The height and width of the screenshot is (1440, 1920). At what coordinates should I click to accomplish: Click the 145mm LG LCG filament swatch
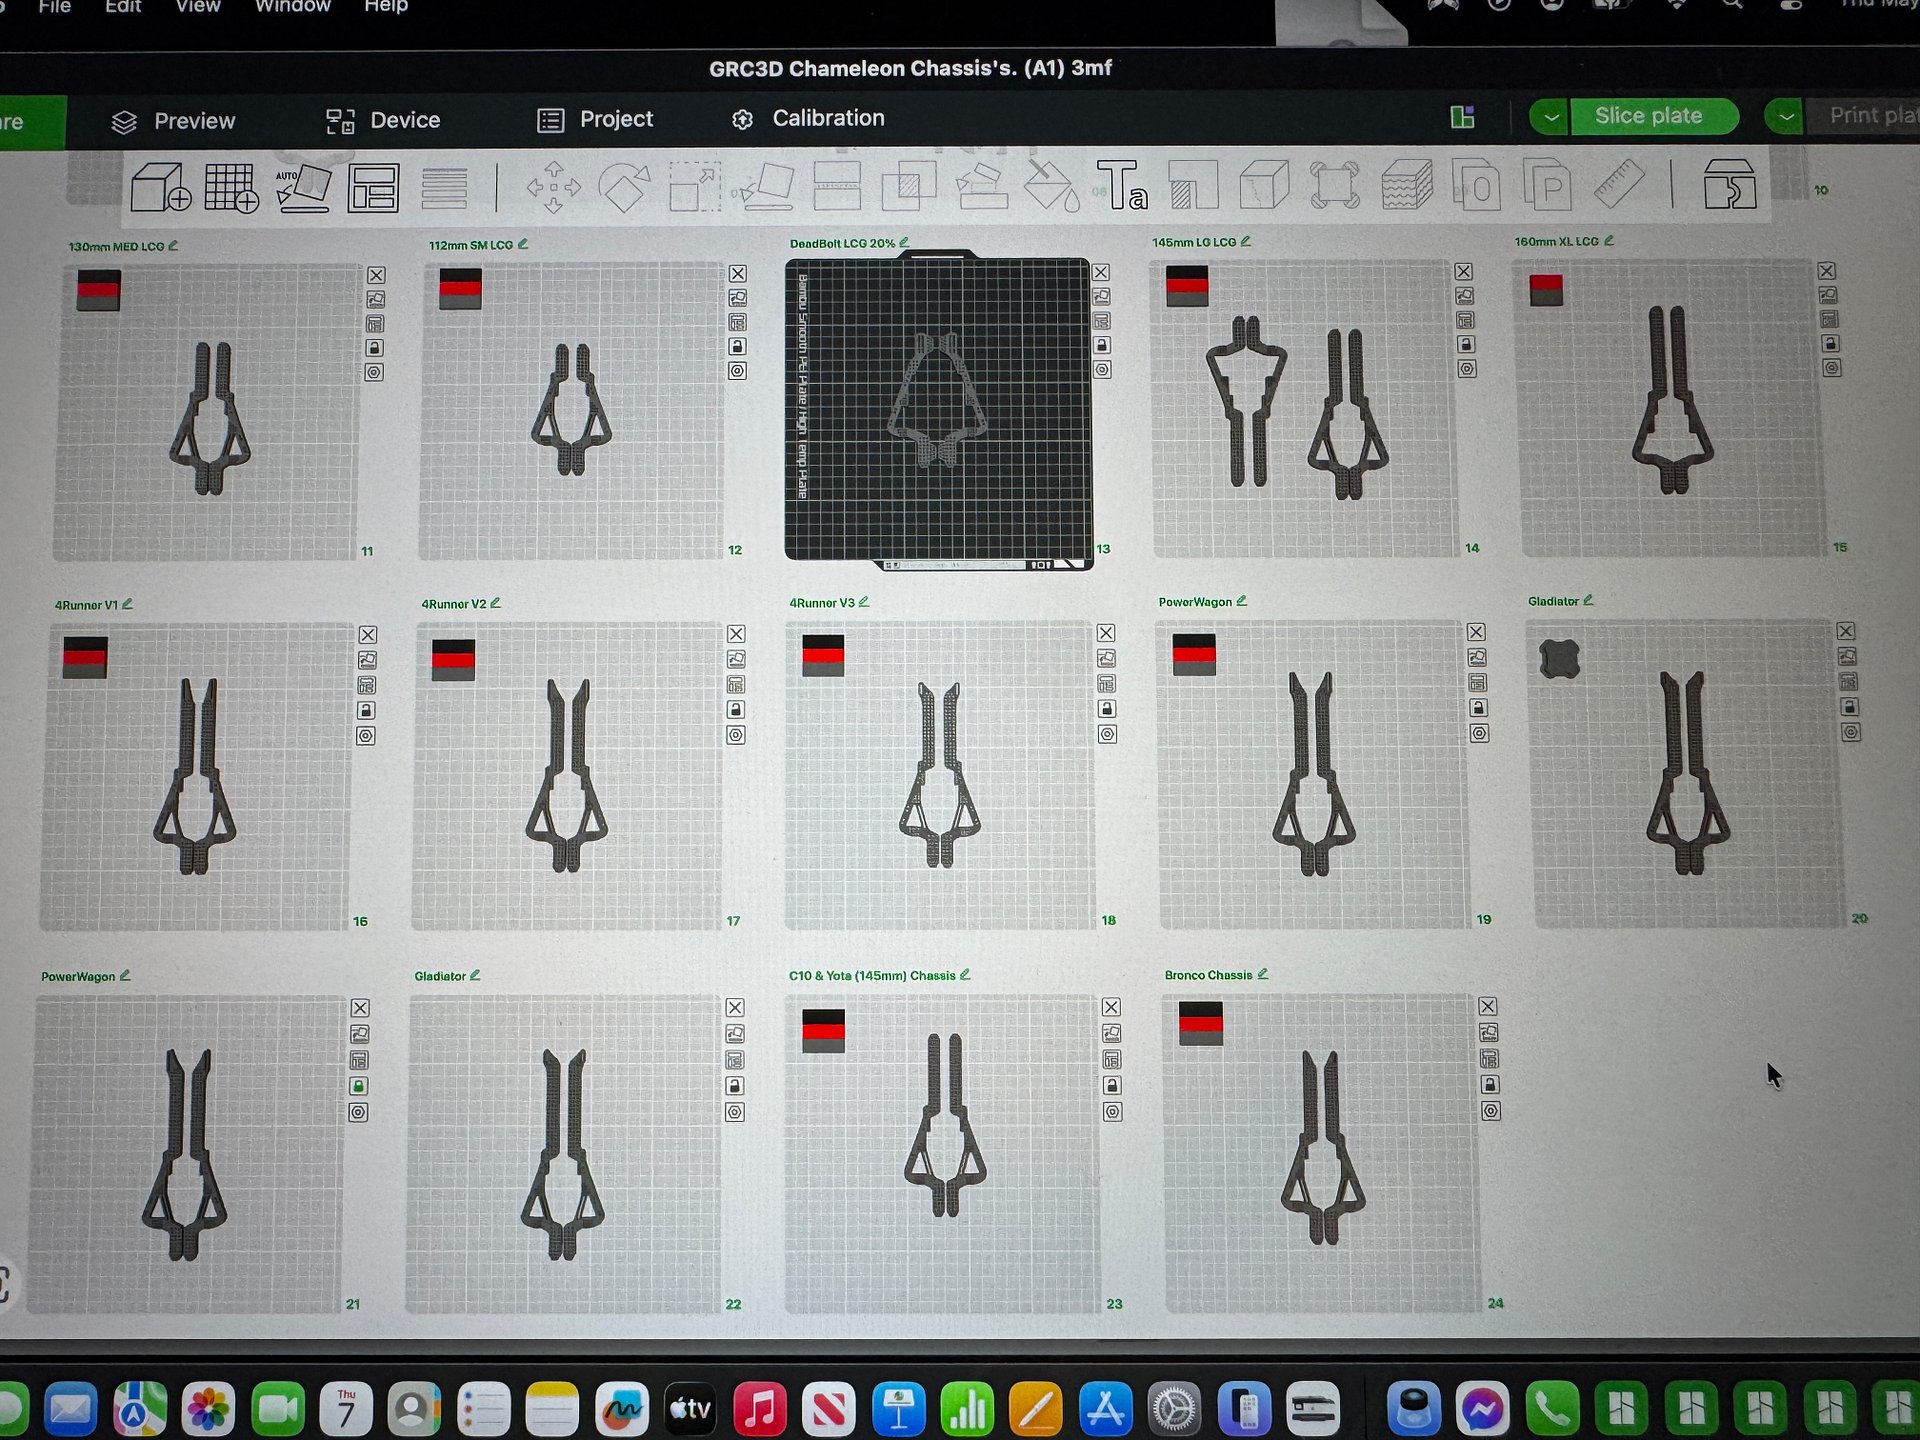[1187, 285]
